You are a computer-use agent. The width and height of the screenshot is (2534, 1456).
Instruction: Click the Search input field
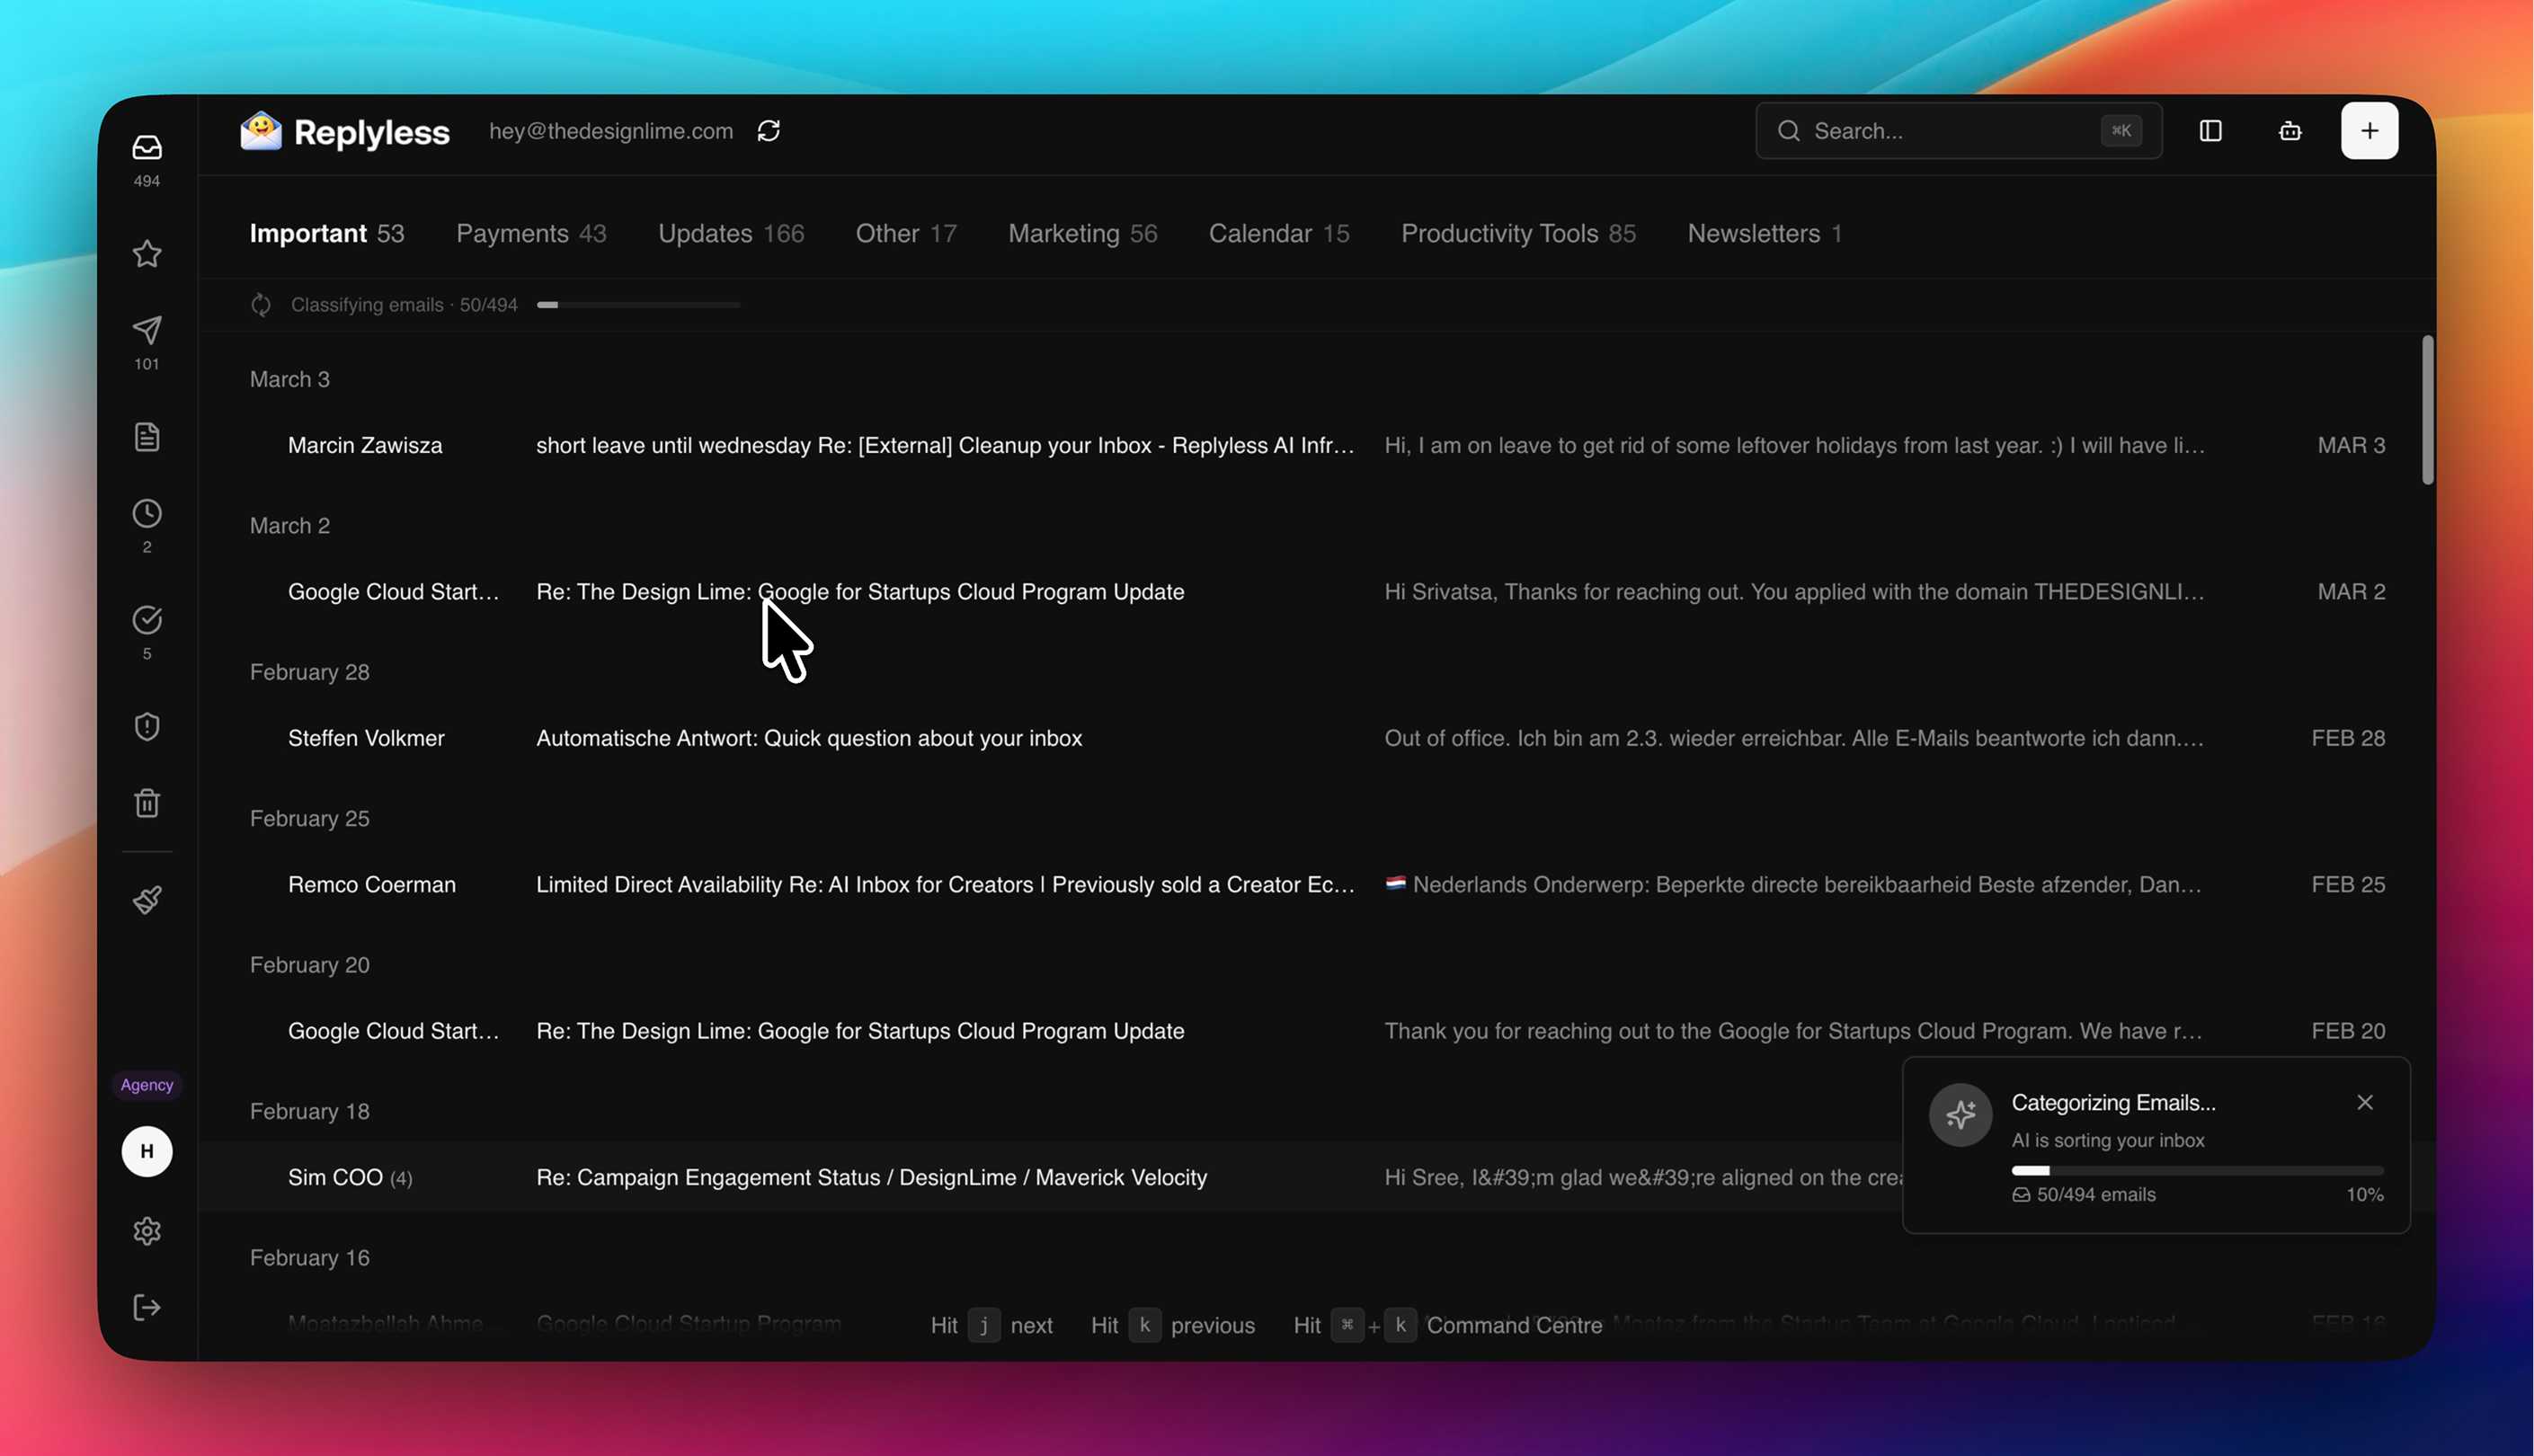pos(1945,131)
